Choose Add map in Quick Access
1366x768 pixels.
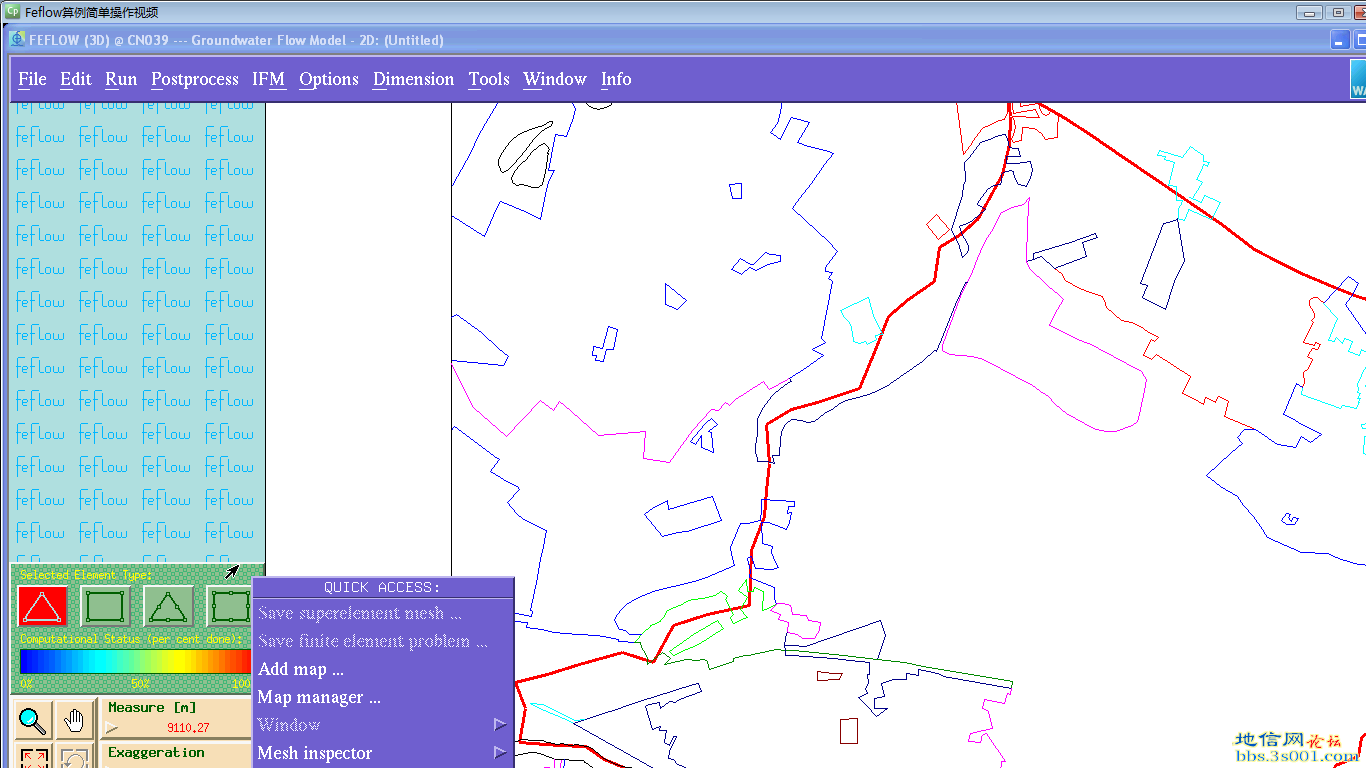pos(383,669)
